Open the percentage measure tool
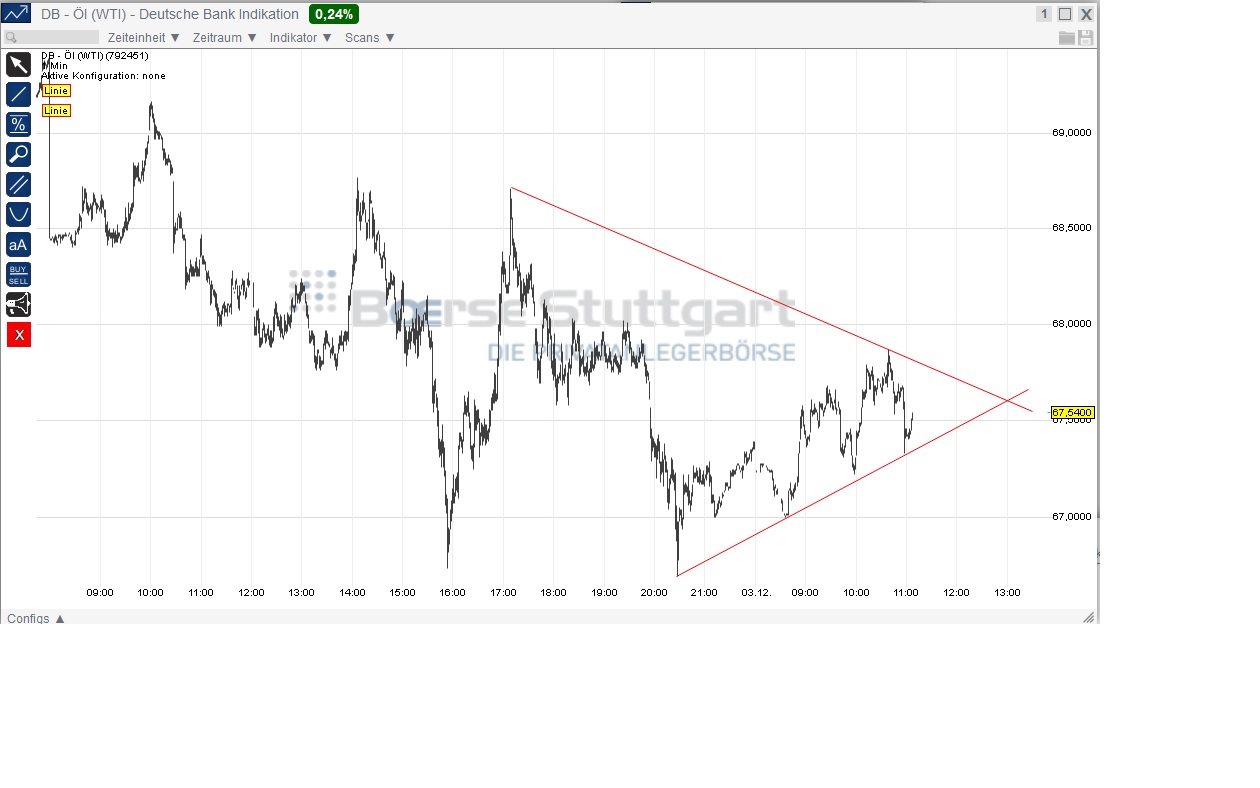Image resolution: width=1260 pixels, height=788 pixels. click(18, 124)
